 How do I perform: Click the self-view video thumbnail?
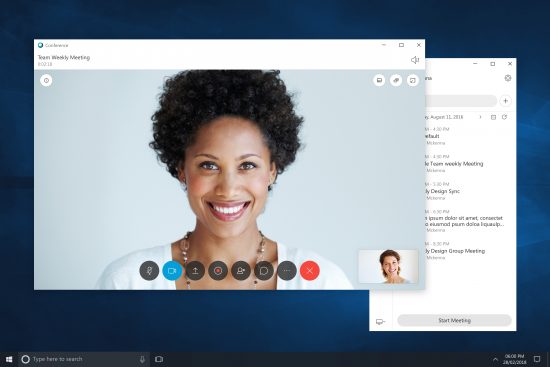pos(388,266)
